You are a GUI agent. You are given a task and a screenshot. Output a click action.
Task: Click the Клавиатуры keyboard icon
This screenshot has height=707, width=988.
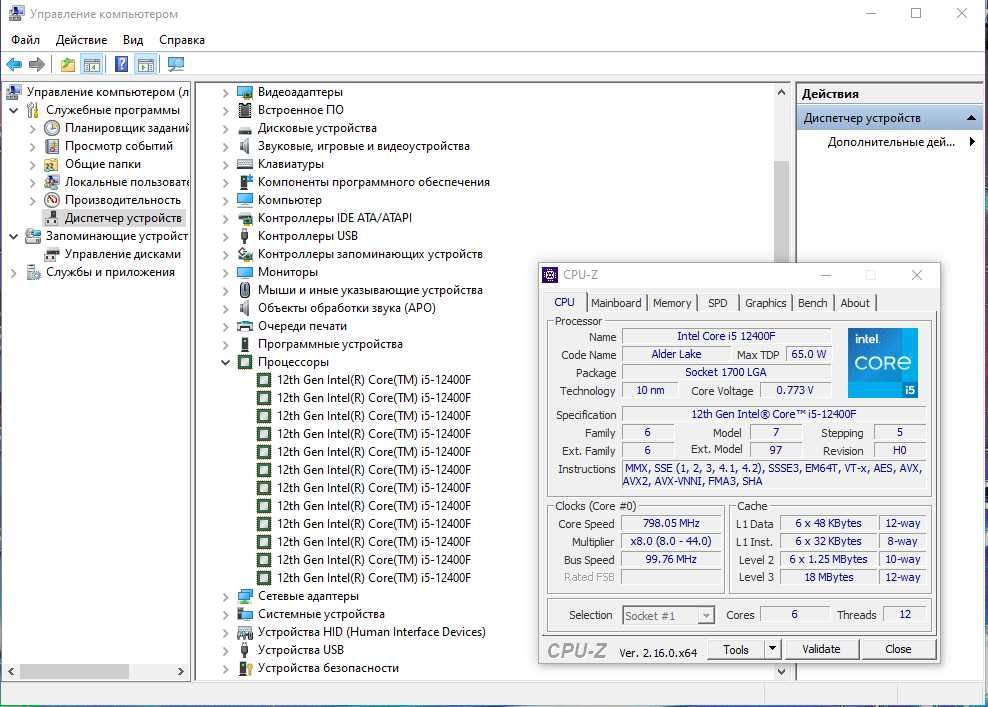point(244,164)
